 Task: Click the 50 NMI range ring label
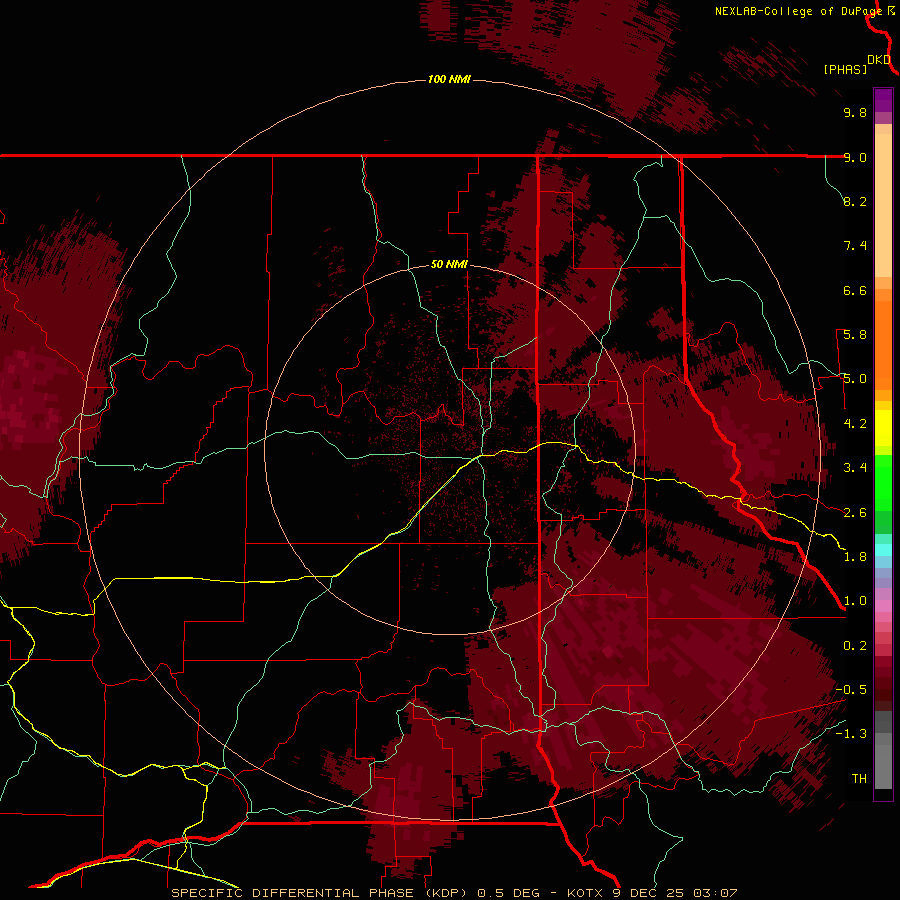(449, 264)
